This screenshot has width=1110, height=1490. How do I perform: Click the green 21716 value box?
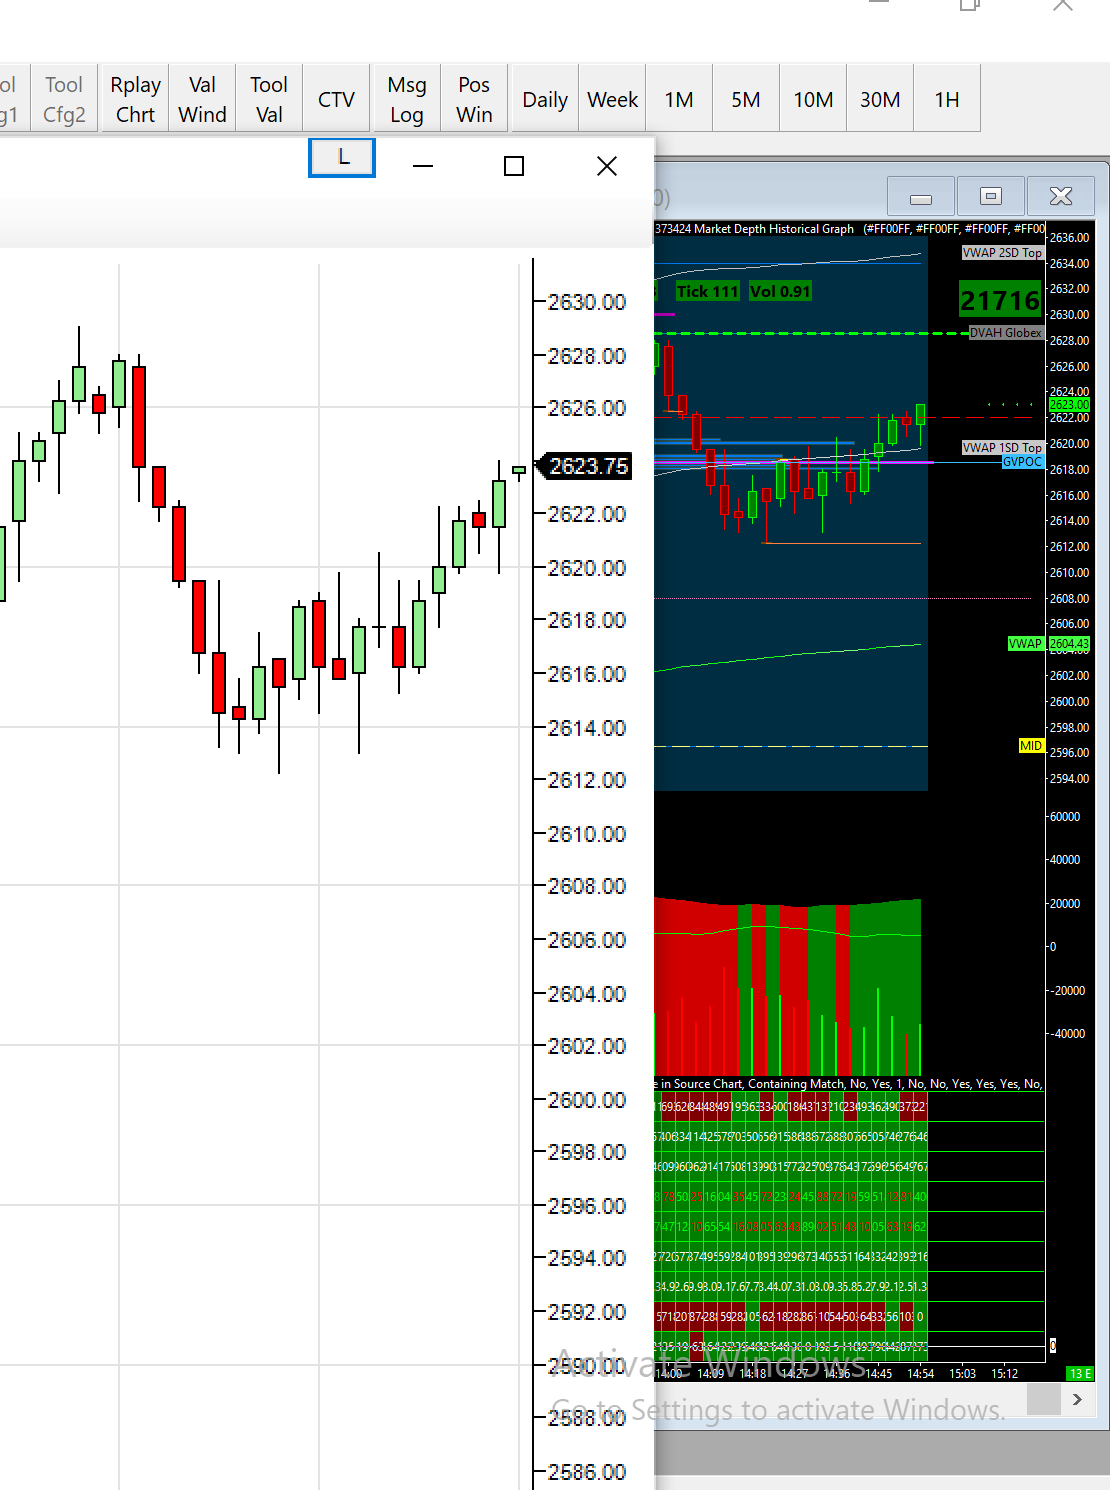click(x=1000, y=300)
